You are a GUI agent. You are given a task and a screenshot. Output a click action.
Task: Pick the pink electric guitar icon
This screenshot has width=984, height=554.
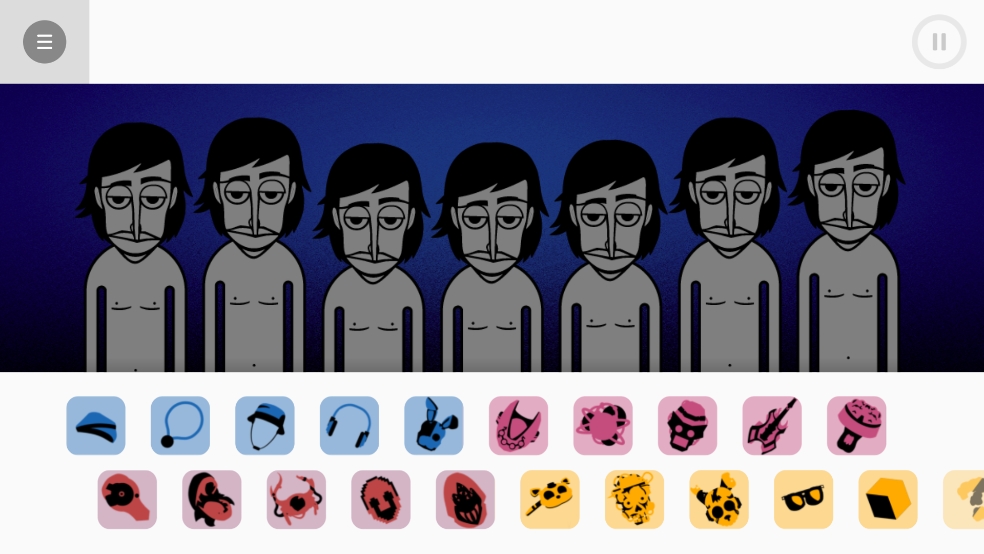[x=772, y=425]
